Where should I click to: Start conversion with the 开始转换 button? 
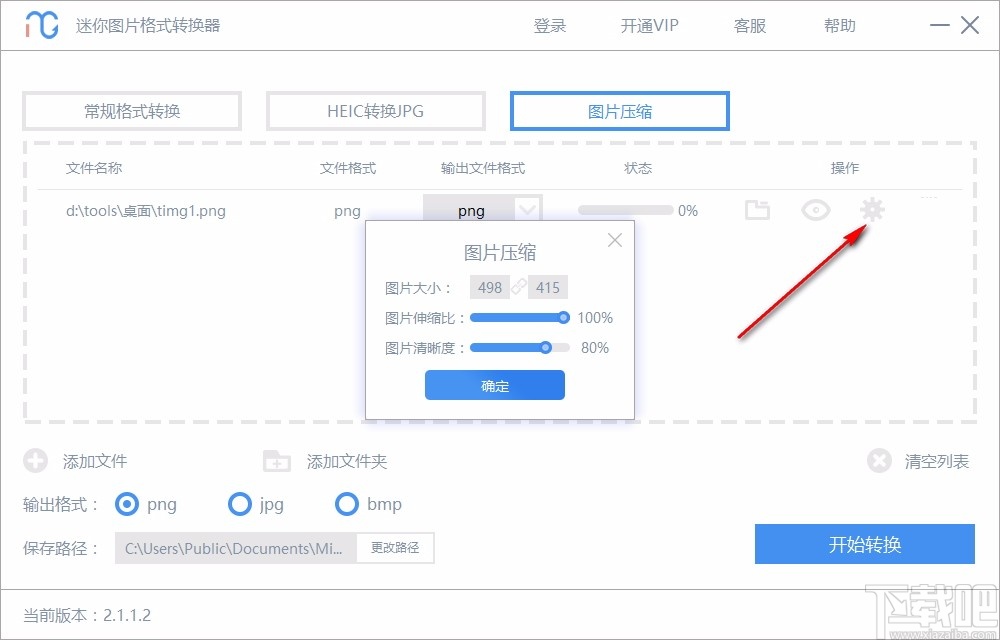coord(864,544)
